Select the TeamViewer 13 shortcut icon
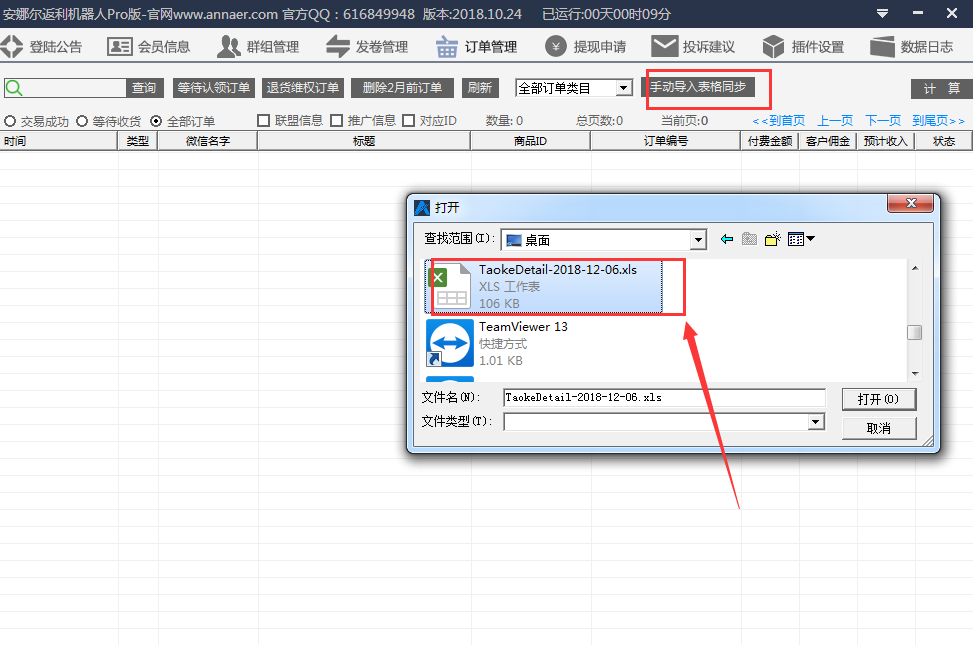973x645 pixels. click(450, 343)
